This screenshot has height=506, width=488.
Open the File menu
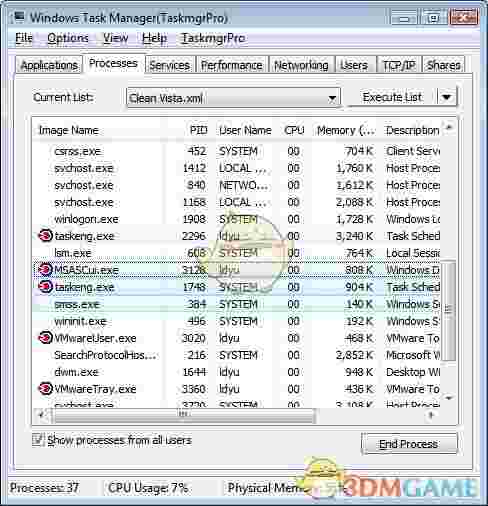24,38
